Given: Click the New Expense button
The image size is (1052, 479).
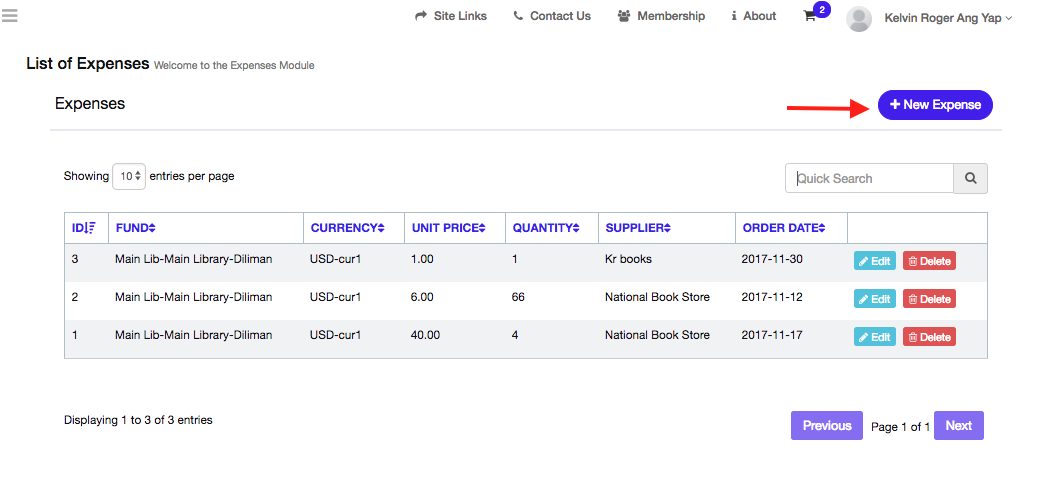Looking at the screenshot, I should 935,105.
